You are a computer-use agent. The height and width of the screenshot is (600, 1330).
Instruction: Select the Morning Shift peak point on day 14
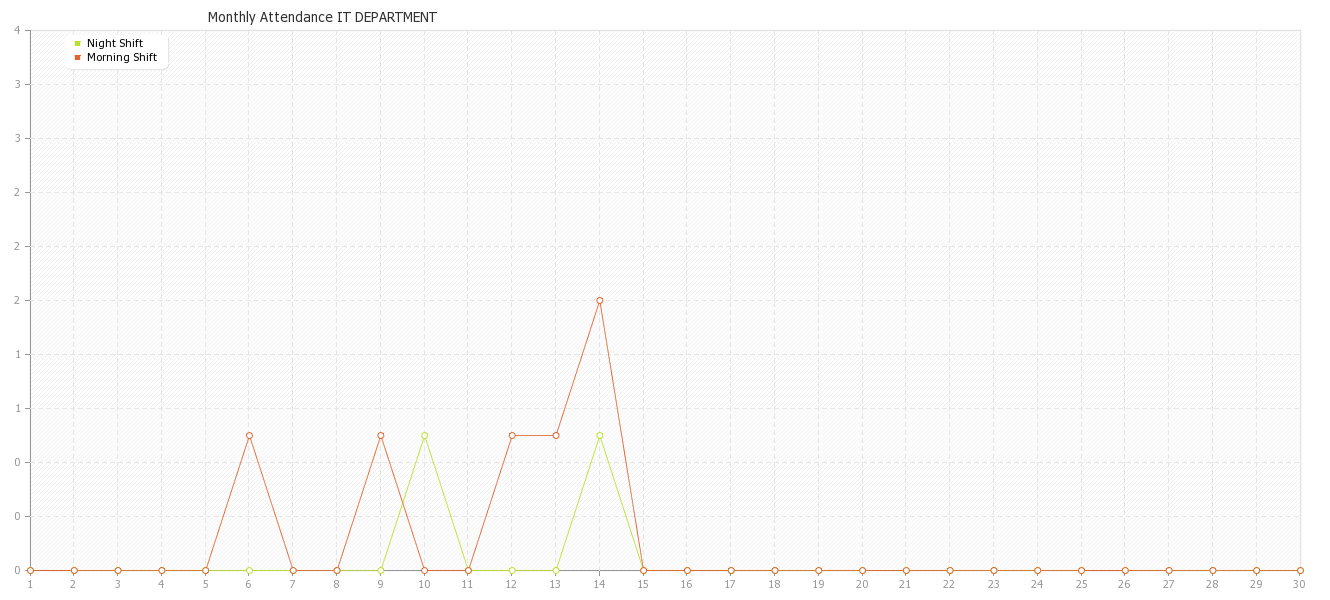pyautogui.click(x=599, y=300)
